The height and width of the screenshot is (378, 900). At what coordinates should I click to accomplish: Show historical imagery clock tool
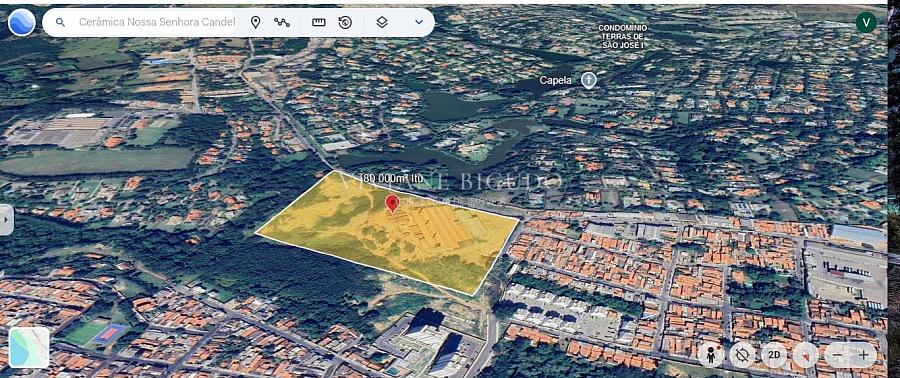point(345,22)
